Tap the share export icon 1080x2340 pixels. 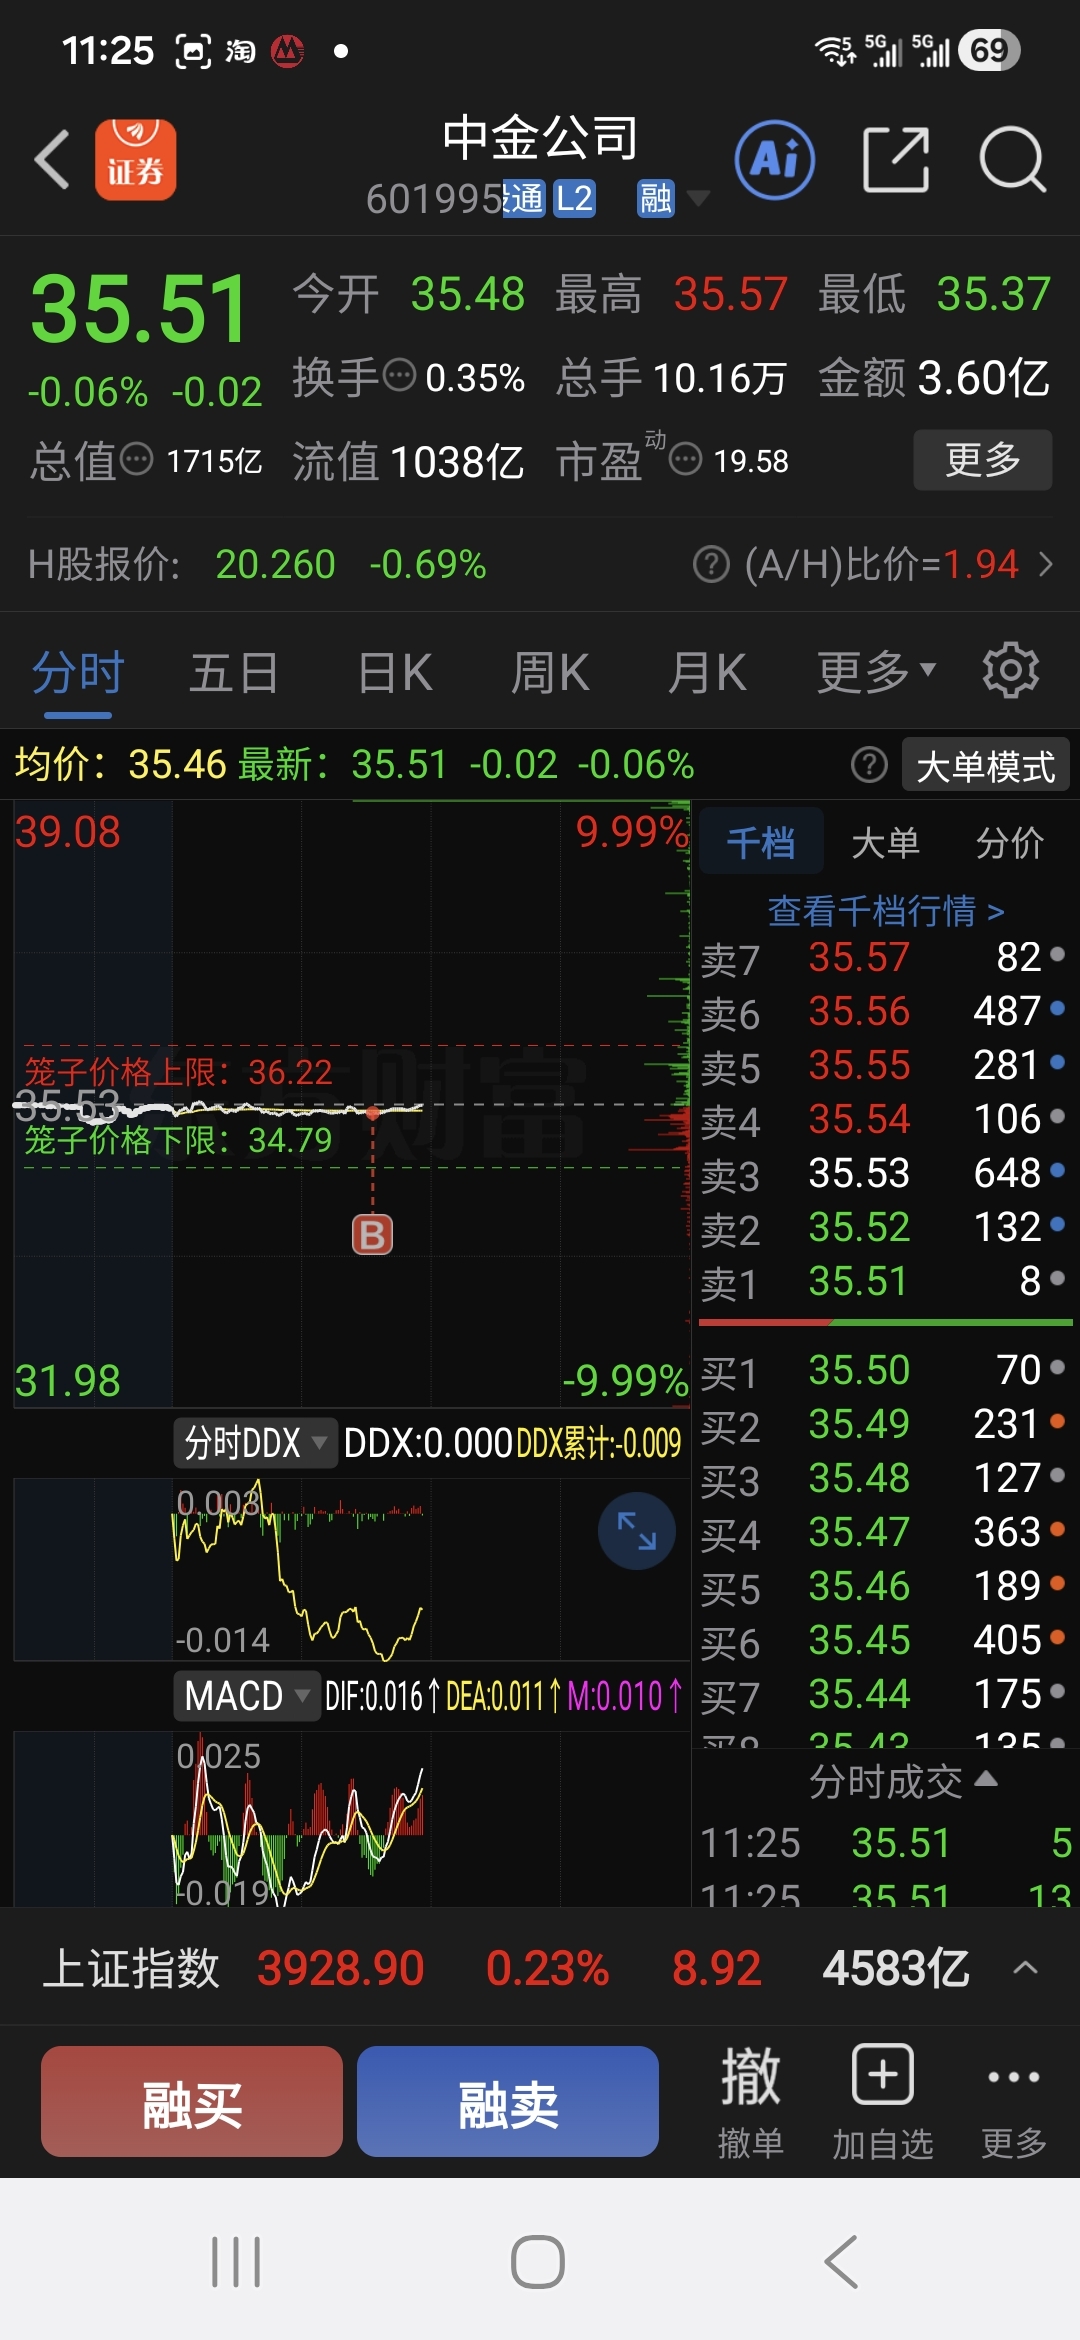[896, 160]
